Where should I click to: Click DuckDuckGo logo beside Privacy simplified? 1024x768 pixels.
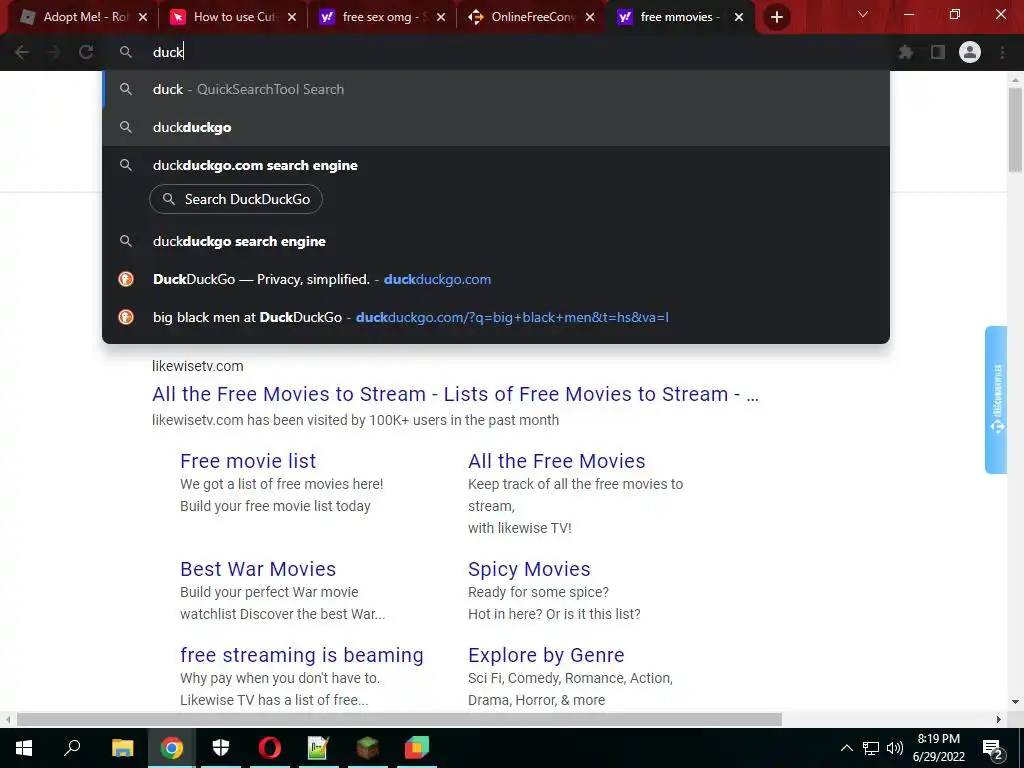coord(126,279)
